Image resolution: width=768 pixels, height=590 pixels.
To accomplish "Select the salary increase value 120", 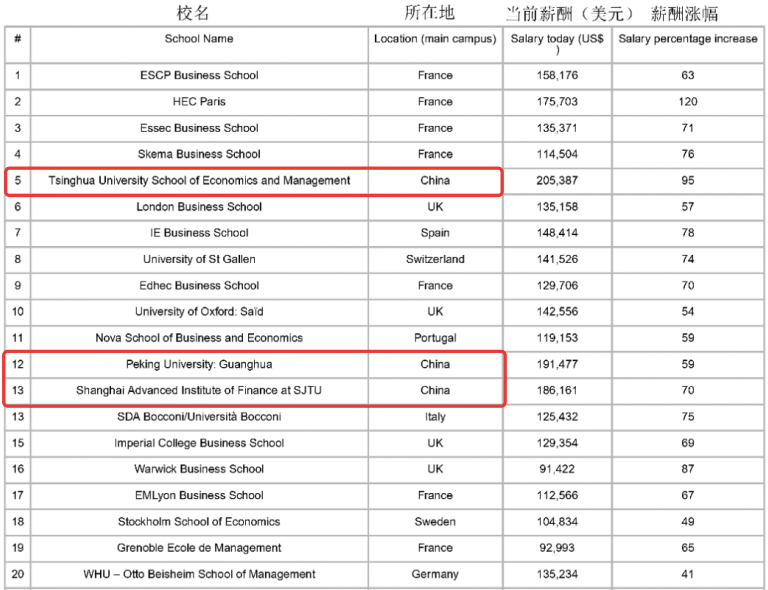I will point(688,102).
